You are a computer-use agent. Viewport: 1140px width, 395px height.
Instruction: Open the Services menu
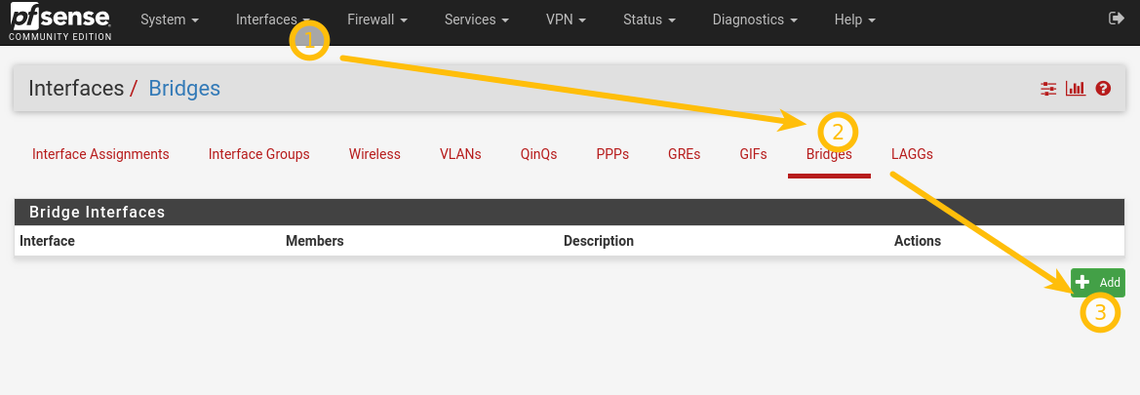click(x=476, y=20)
